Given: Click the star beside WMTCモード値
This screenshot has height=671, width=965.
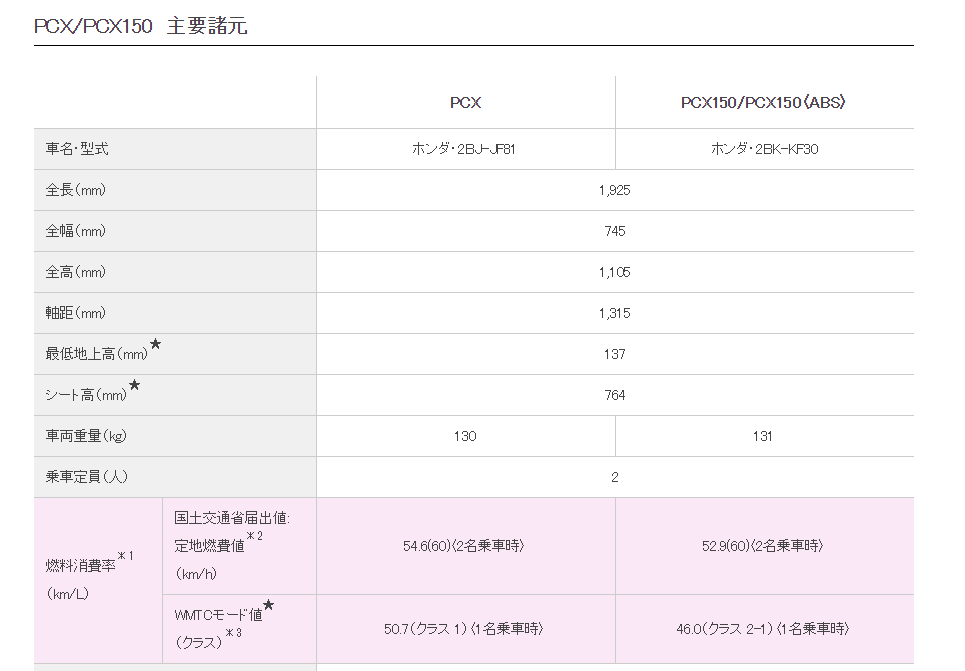Looking at the screenshot, I should 268,605.
